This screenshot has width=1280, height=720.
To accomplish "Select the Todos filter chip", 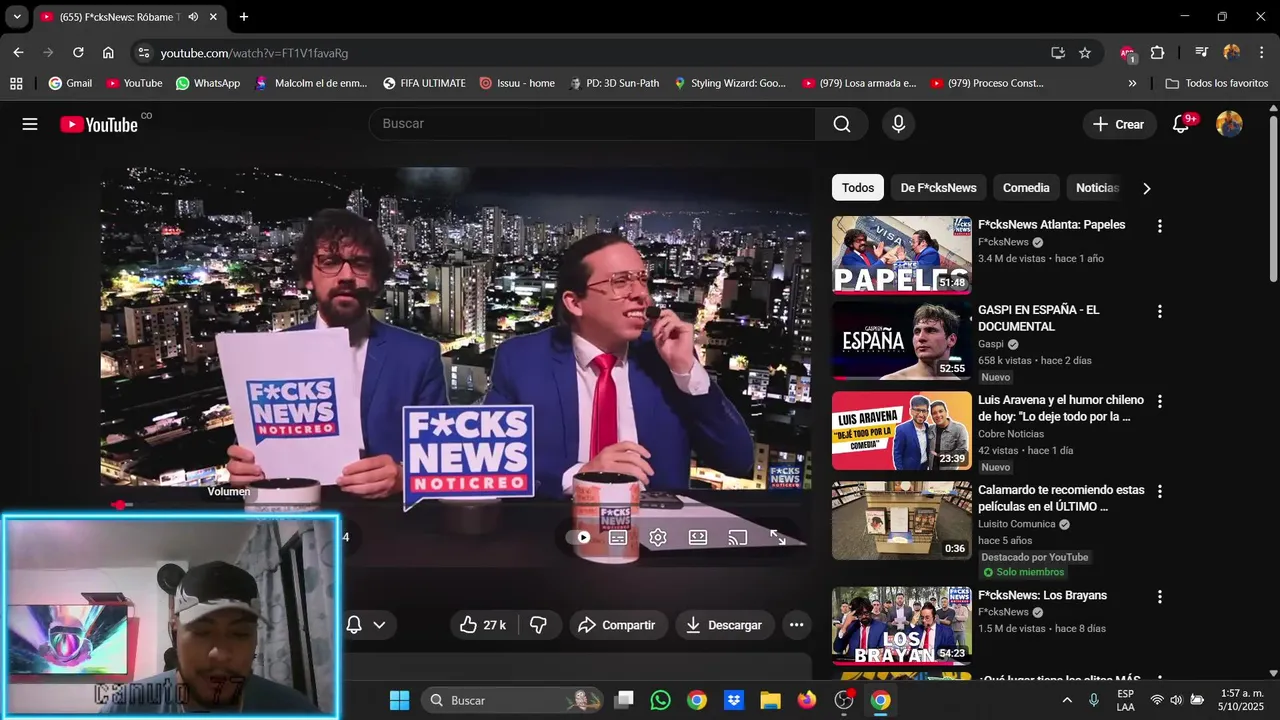I will (x=858, y=188).
